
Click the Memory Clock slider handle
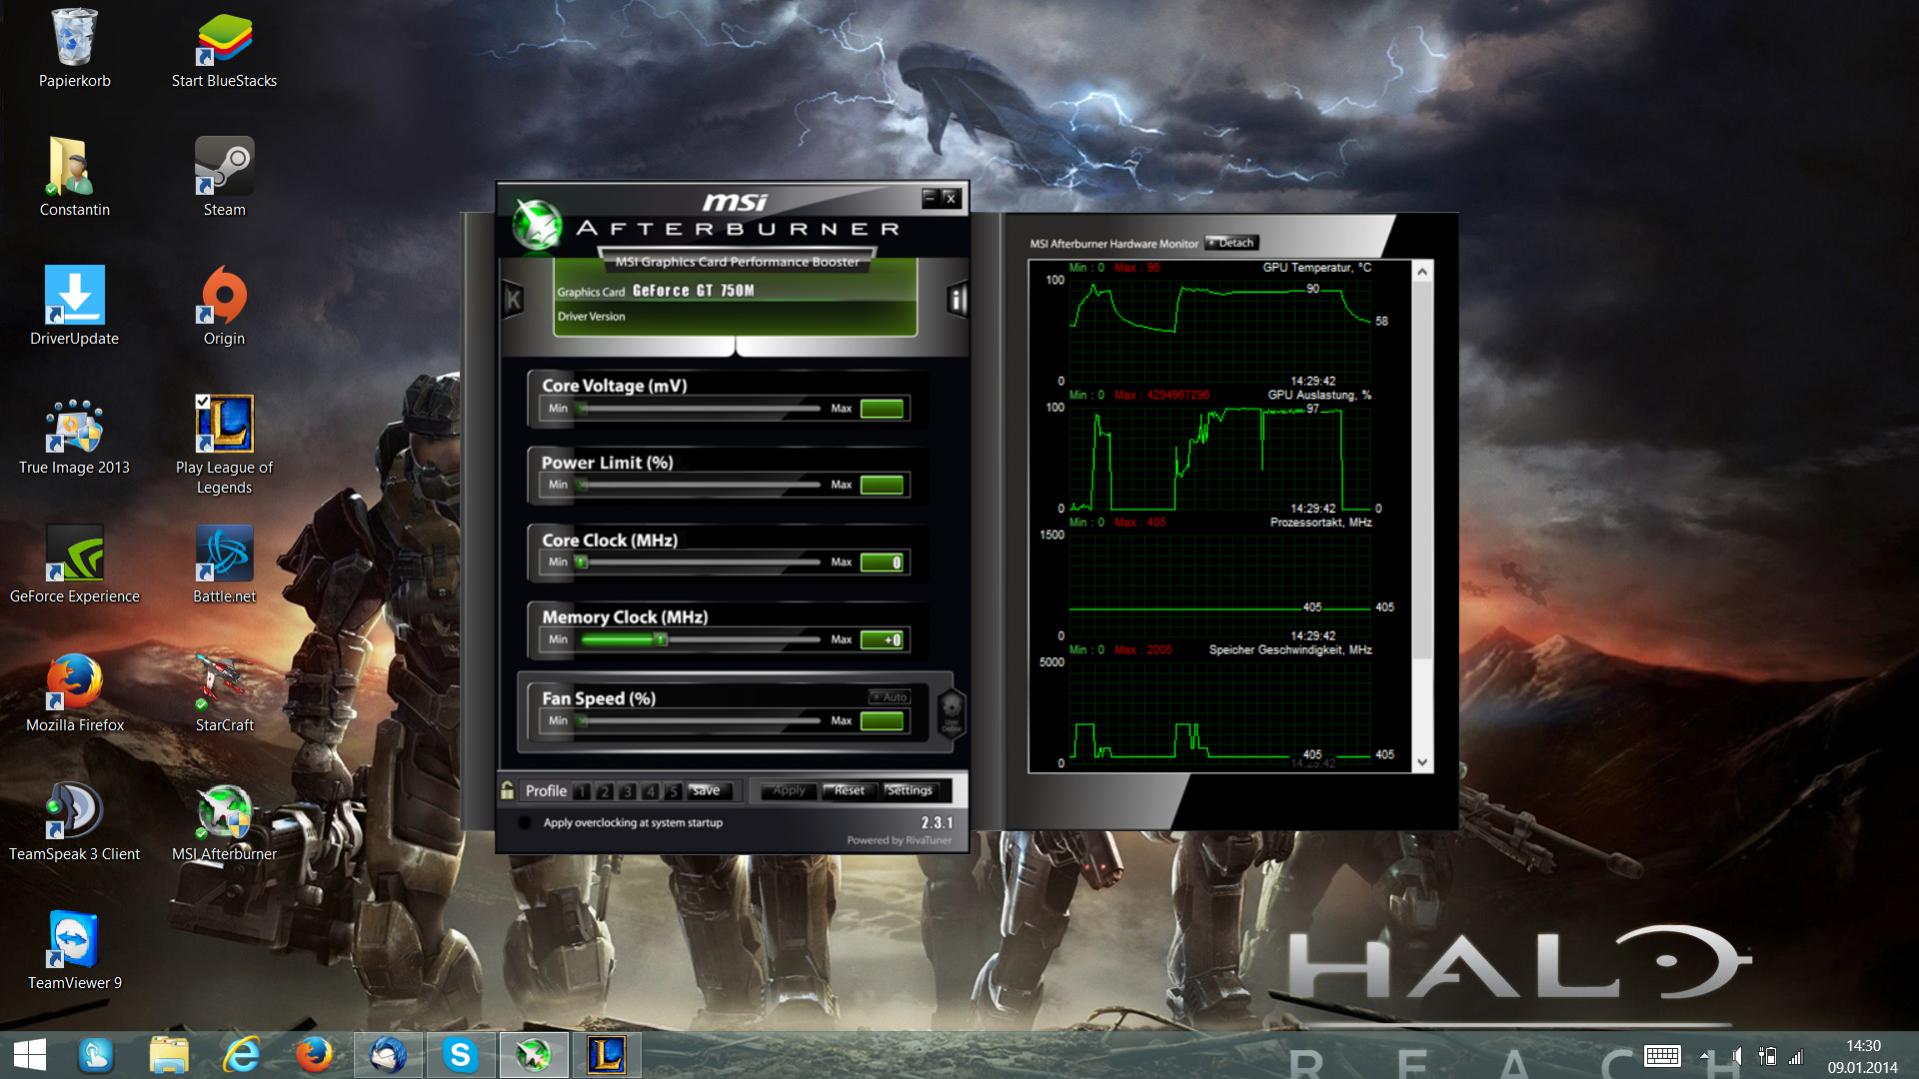(x=661, y=639)
